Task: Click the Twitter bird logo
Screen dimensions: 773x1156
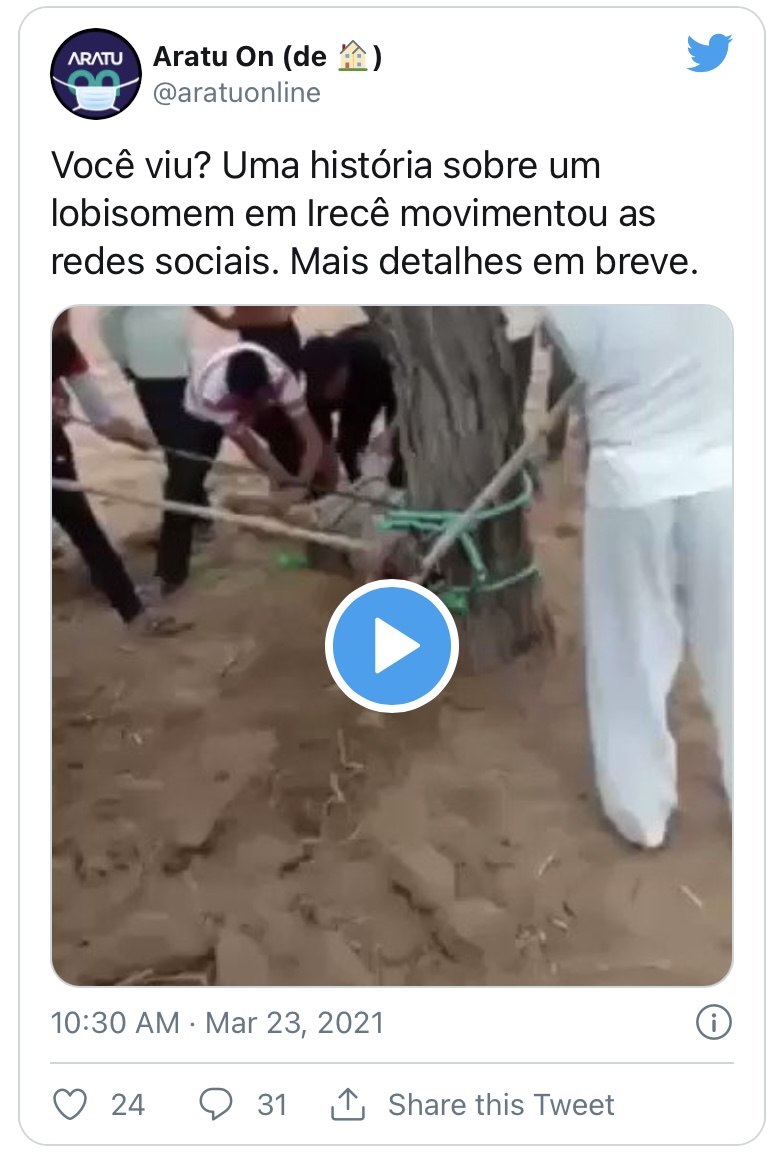Action: pyautogui.click(x=709, y=53)
